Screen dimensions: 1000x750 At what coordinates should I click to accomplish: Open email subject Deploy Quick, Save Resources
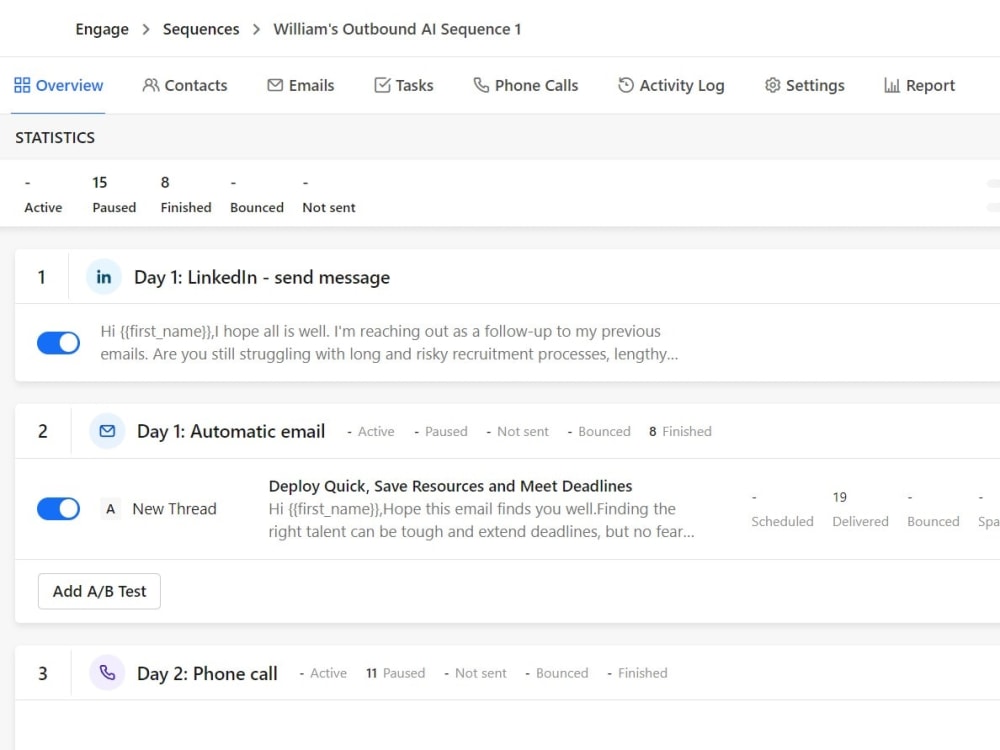[450, 486]
